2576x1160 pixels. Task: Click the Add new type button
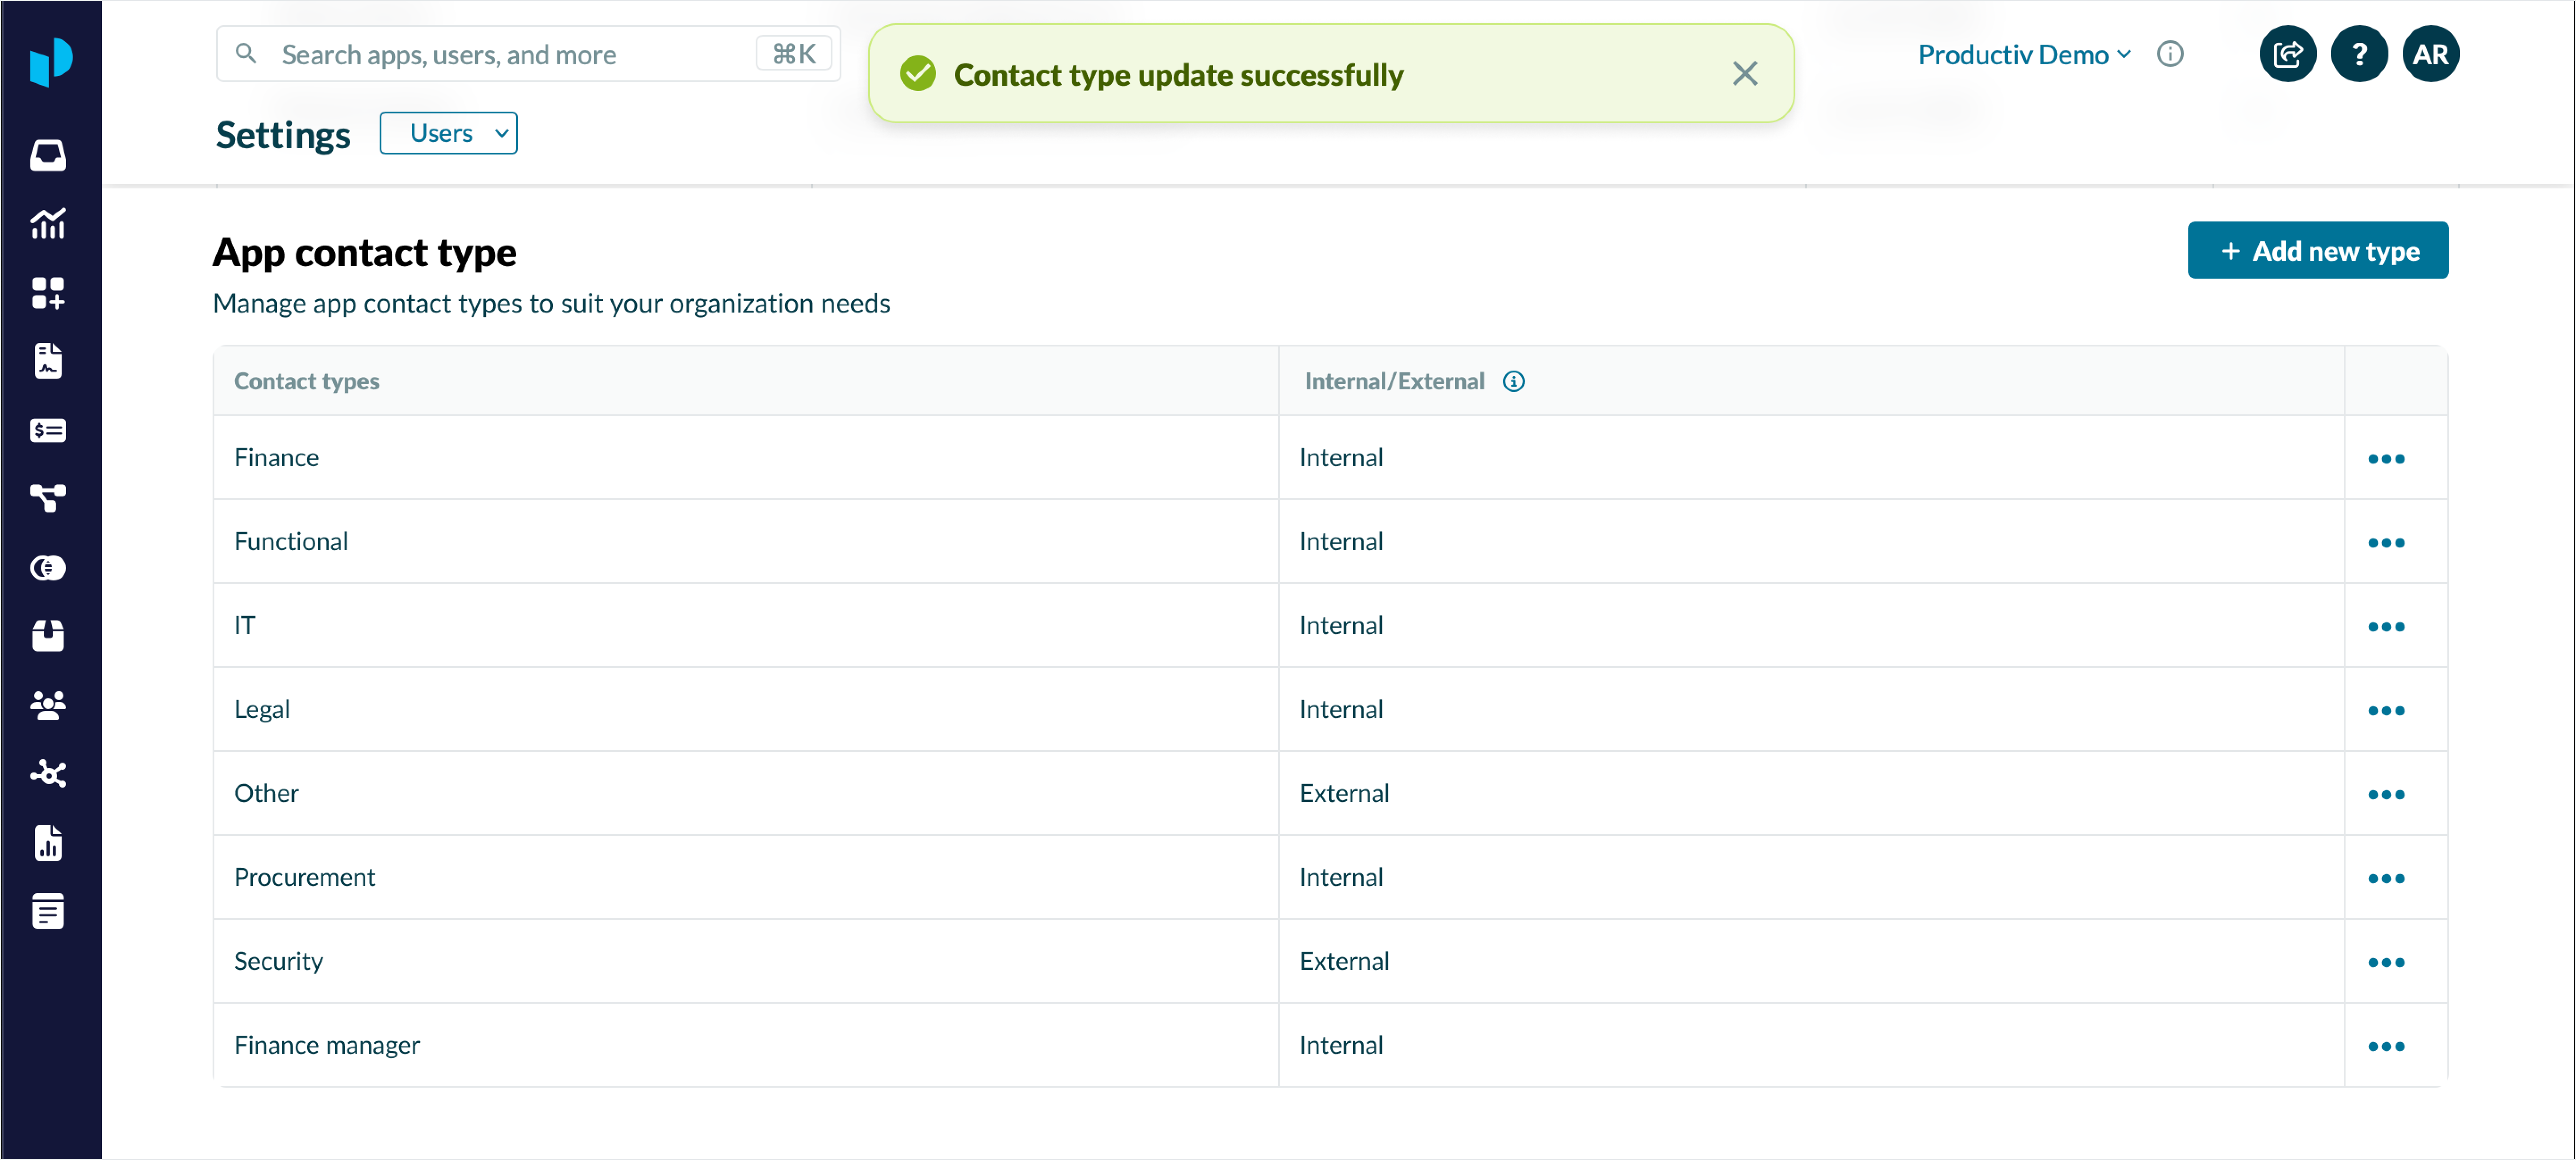2317,250
